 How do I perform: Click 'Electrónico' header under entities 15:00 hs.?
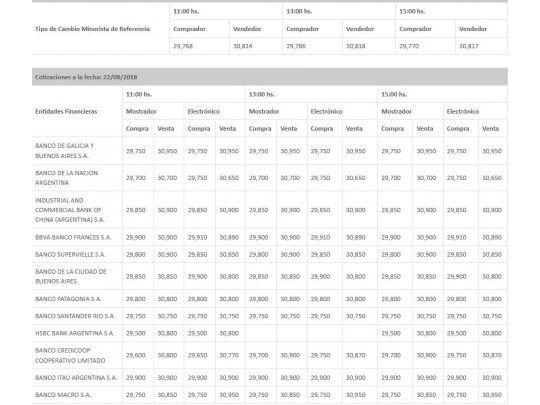pos(463,111)
